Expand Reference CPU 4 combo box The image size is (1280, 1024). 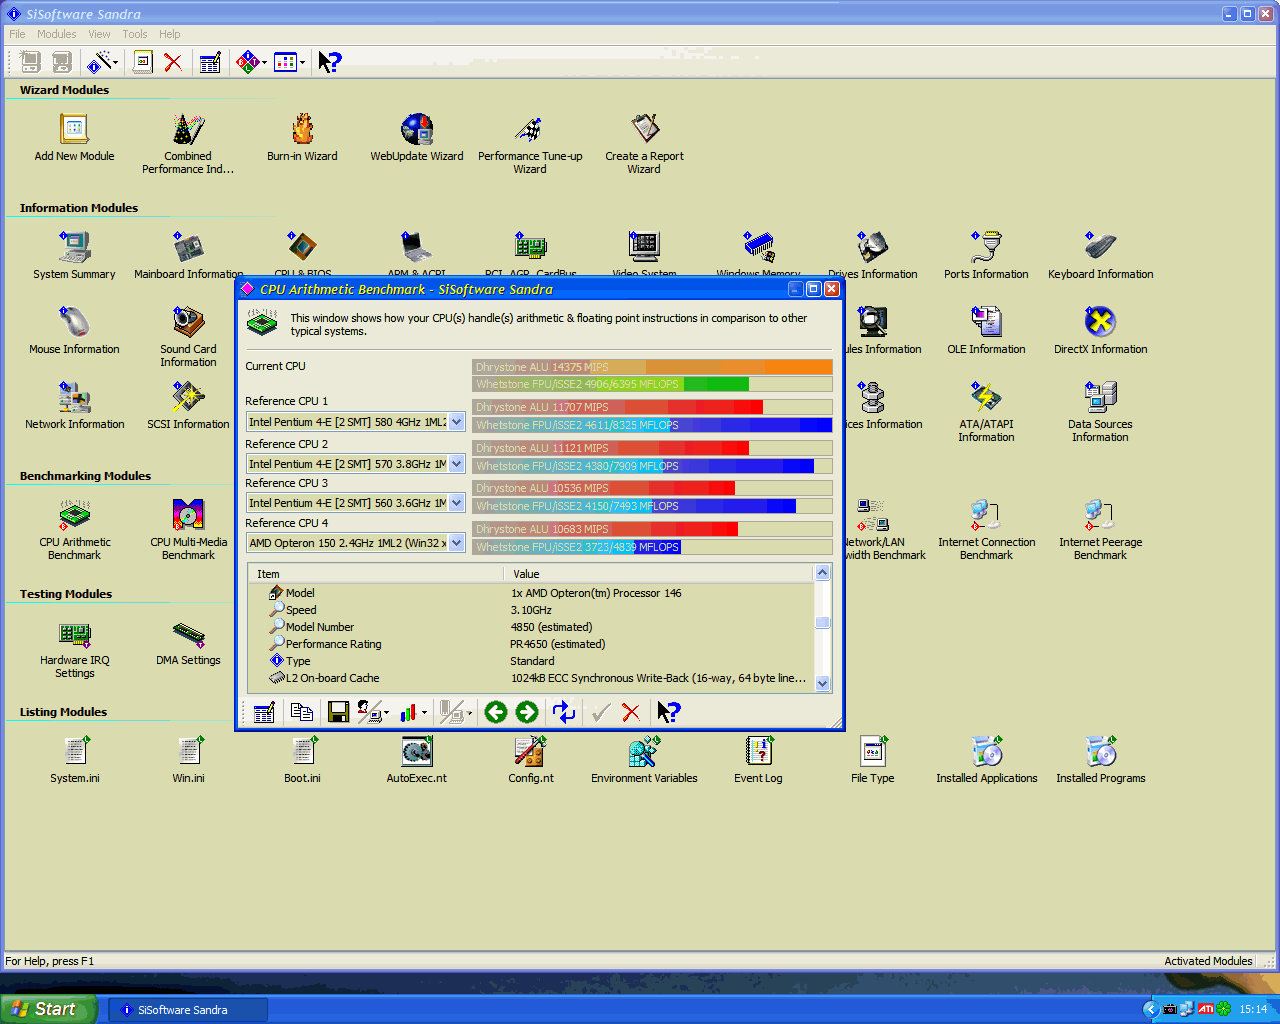[457, 543]
